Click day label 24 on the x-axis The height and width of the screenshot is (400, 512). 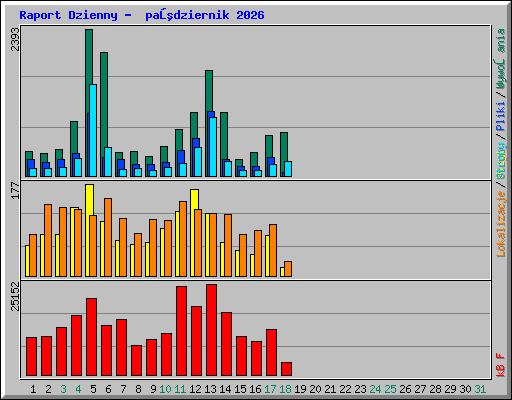(375, 389)
